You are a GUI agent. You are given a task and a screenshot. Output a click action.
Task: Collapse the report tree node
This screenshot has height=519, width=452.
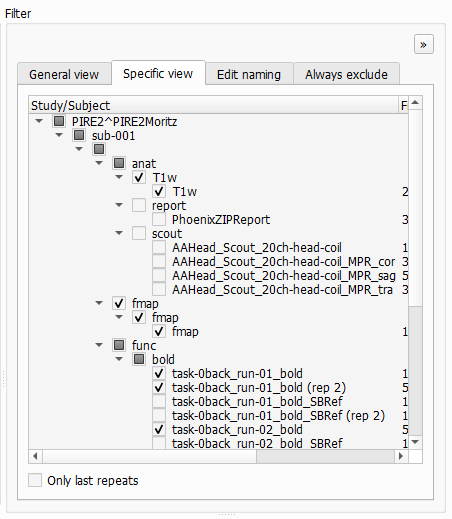click(119, 205)
